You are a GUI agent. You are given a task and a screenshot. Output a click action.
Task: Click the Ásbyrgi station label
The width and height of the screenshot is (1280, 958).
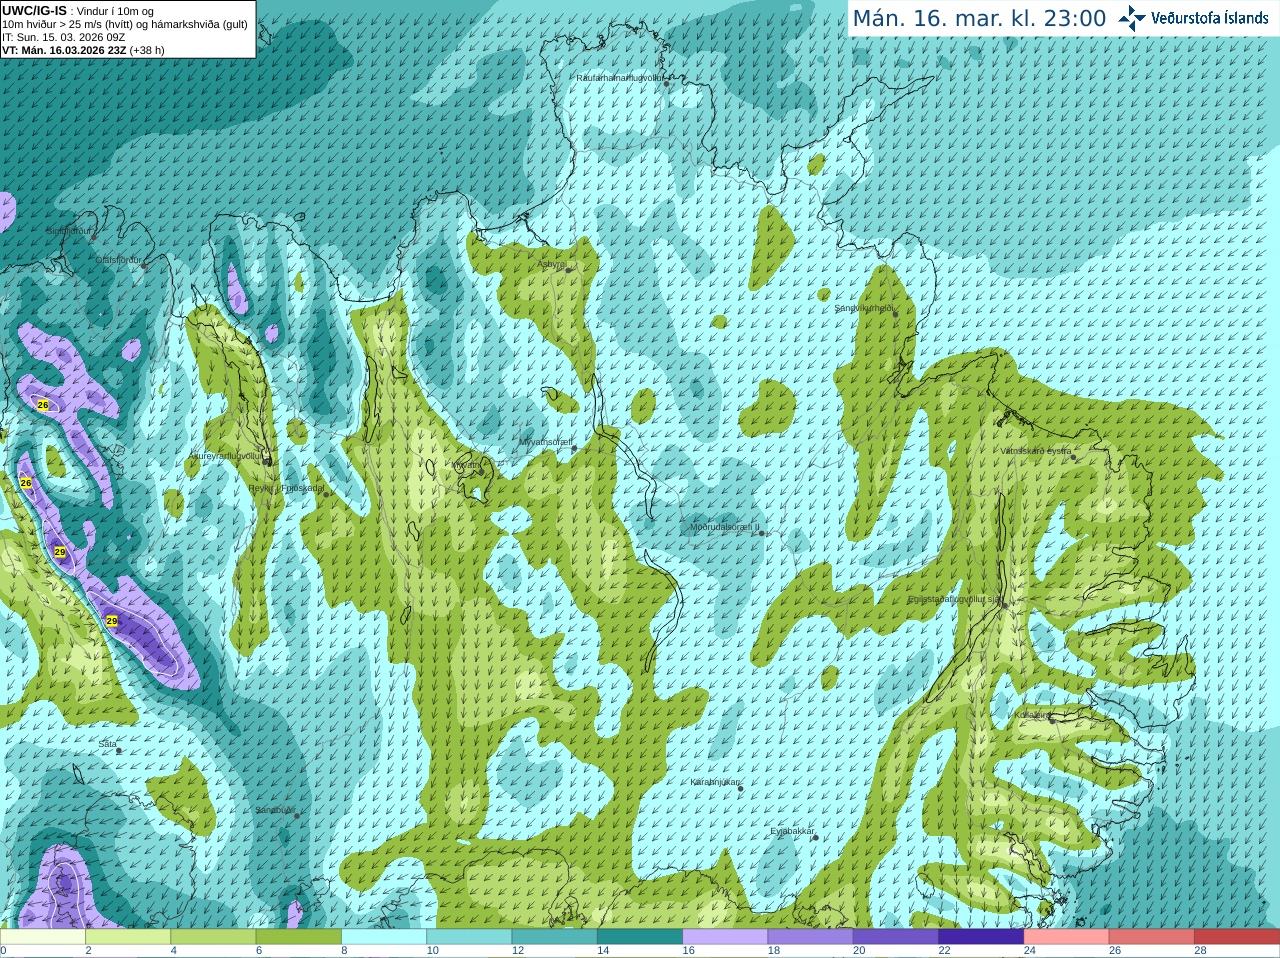coord(551,264)
